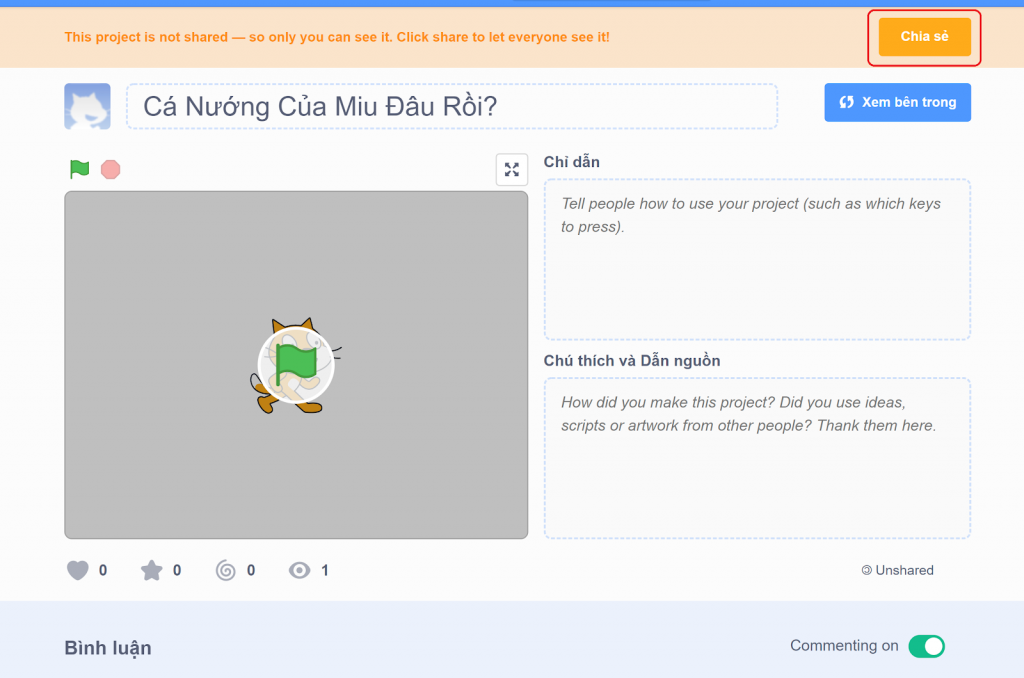Image resolution: width=1024 pixels, height=678 pixels.
Task: Start the project with the large green flag overlay
Action: click(296, 364)
